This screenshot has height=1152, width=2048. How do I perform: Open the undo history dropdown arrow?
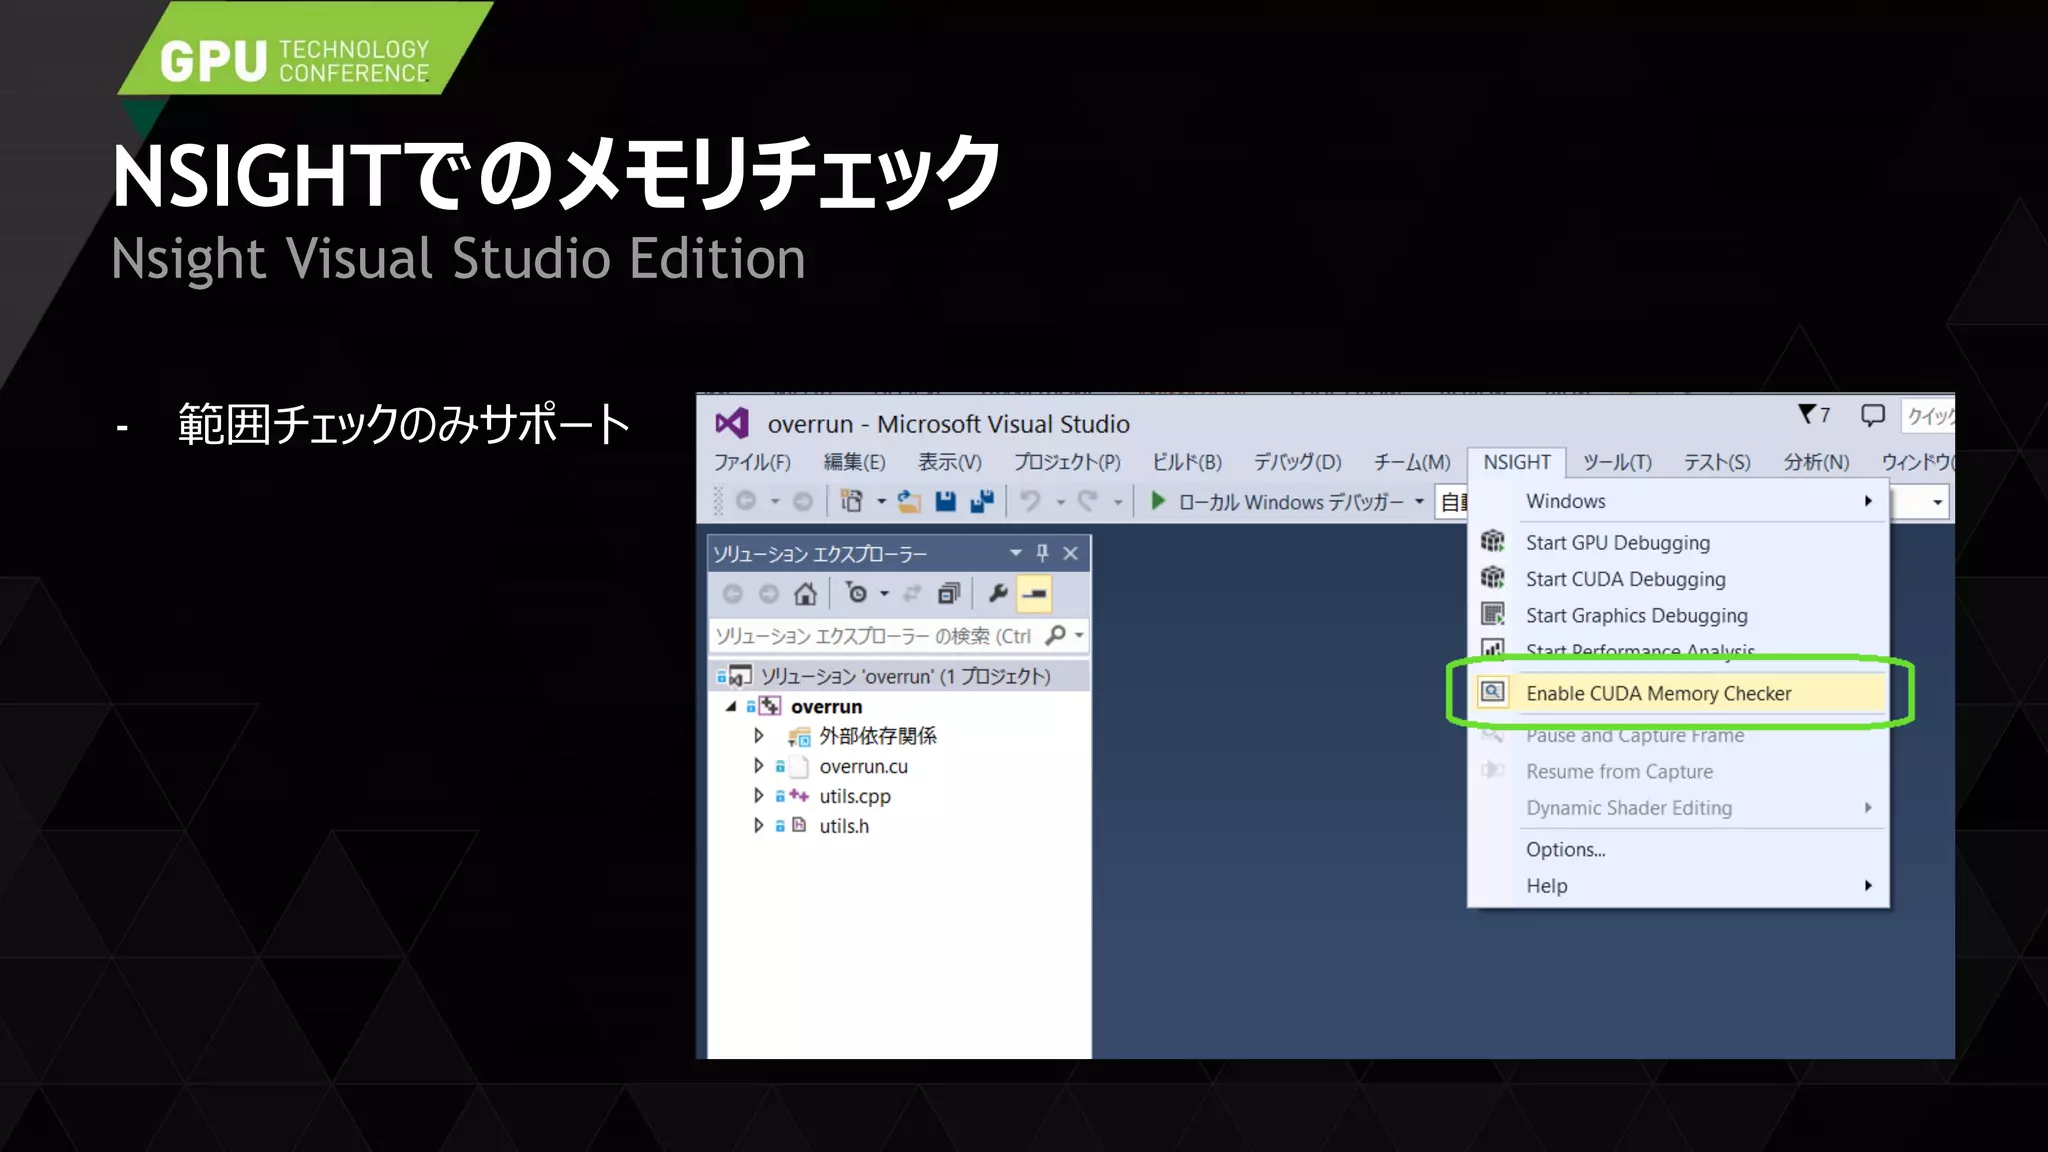tap(1061, 502)
